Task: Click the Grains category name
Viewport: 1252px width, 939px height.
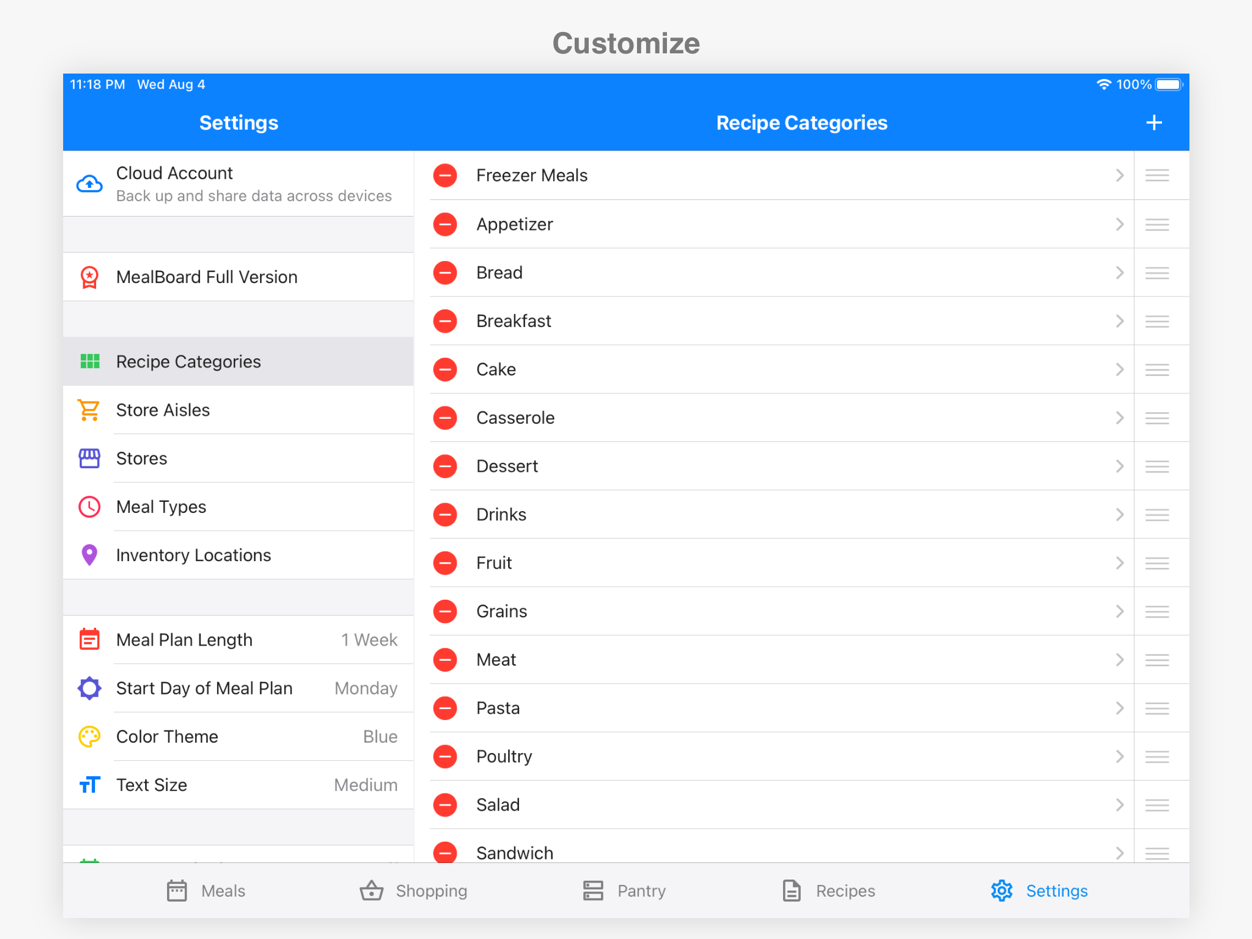Action: point(501,612)
